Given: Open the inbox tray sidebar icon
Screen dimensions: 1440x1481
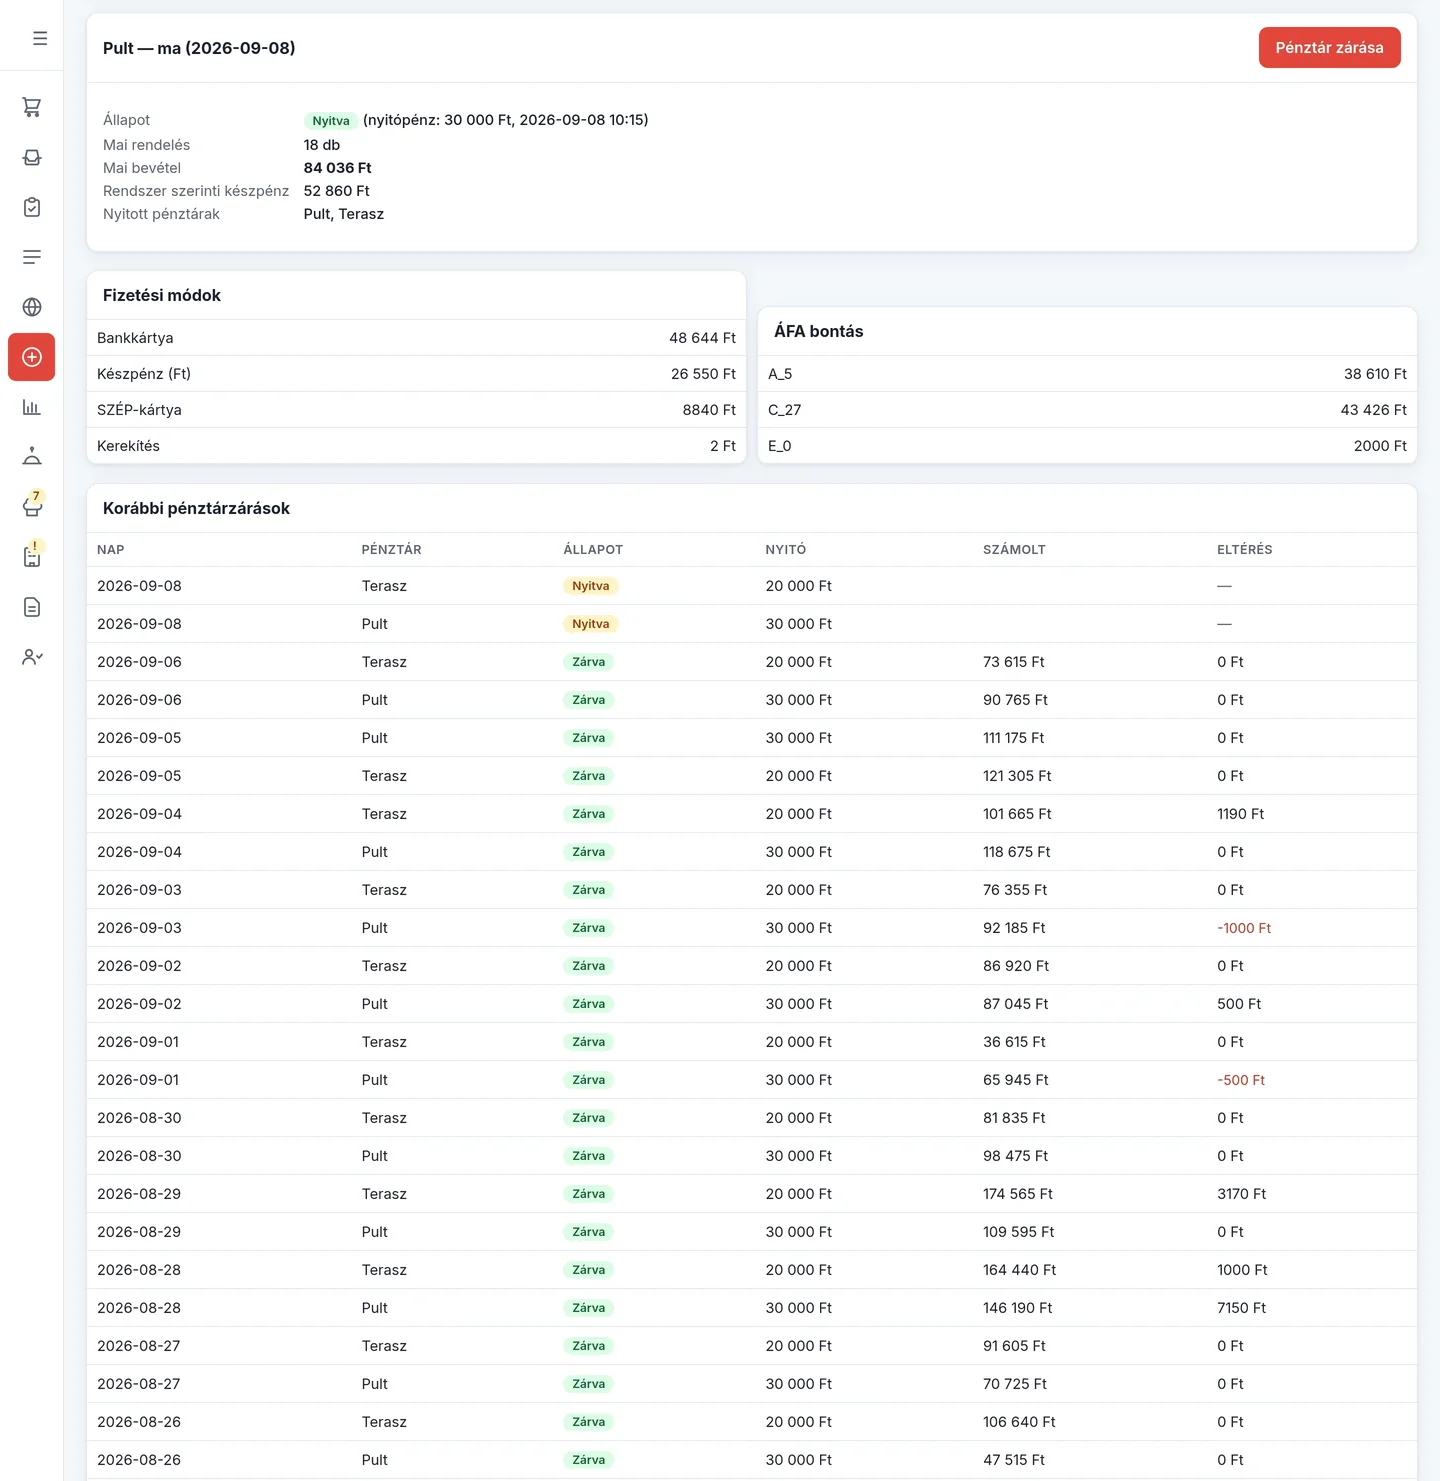Looking at the screenshot, I should point(32,157).
